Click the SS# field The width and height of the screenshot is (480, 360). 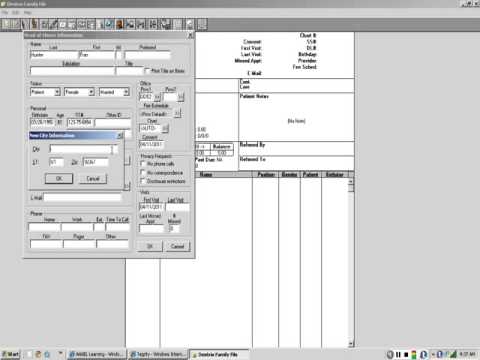(80, 123)
